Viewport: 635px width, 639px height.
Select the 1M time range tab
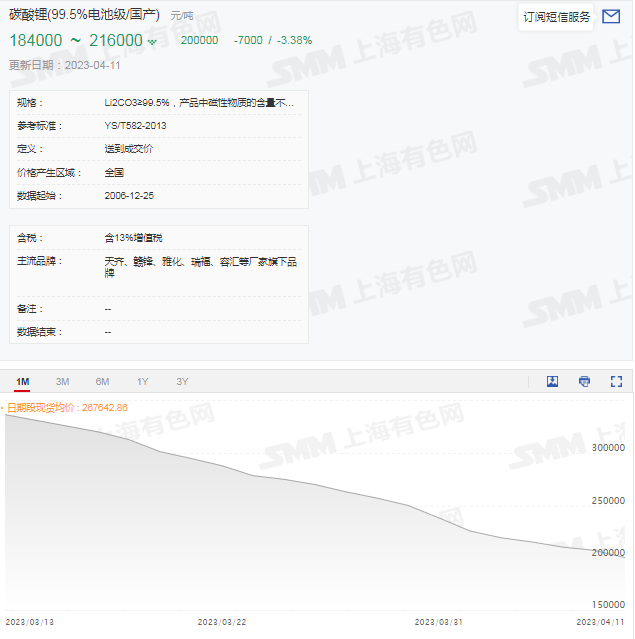pos(22,381)
